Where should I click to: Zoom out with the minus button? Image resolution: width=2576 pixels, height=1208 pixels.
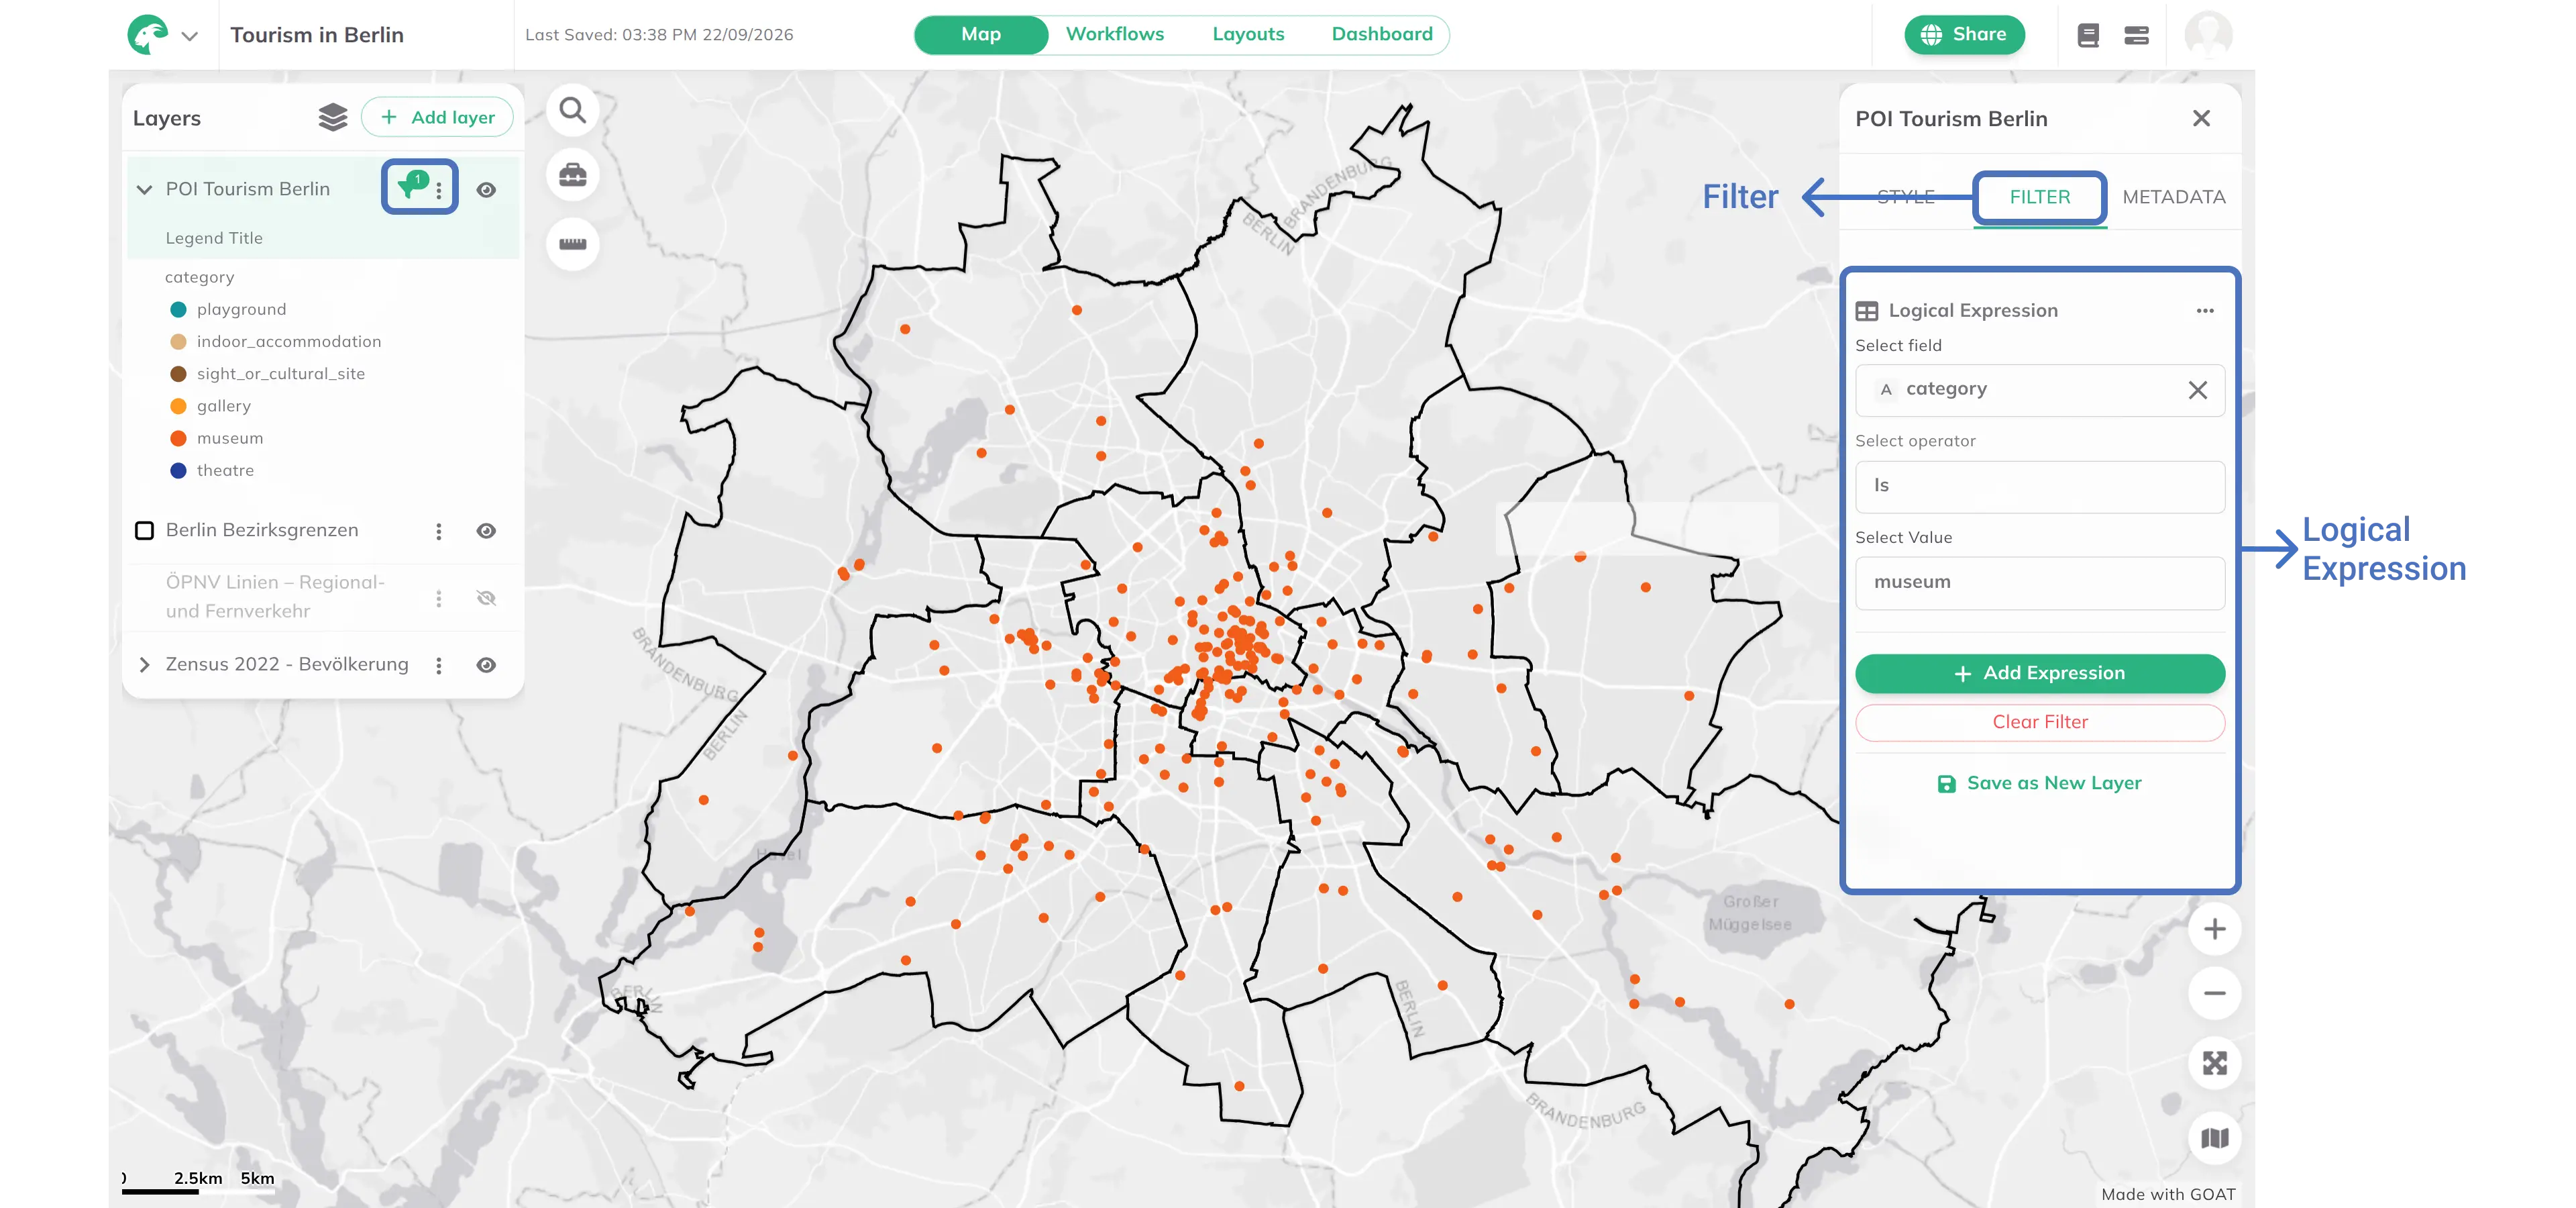pos(2214,993)
